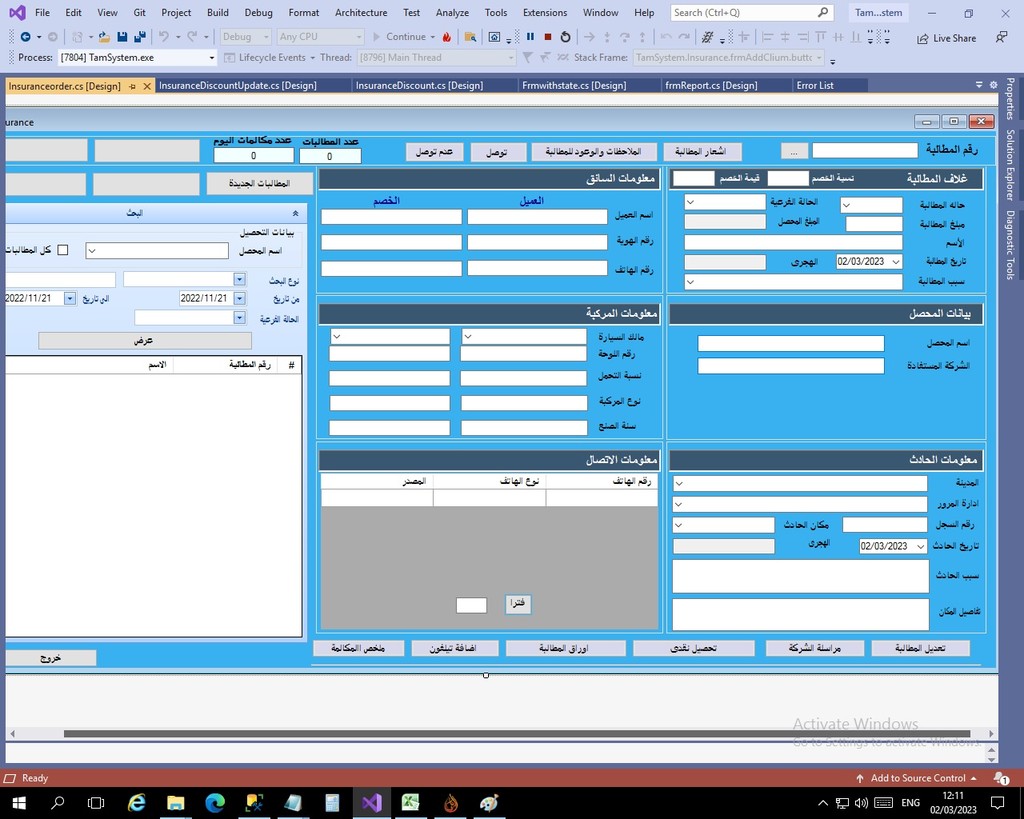The width and height of the screenshot is (1024, 819).
Task: Click the Save floppy disk icon
Action: point(122,37)
